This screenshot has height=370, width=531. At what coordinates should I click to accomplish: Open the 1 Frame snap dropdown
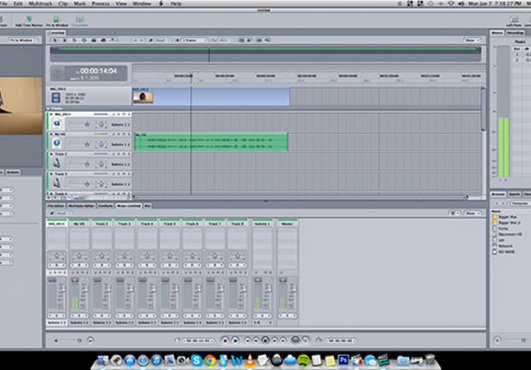(x=194, y=40)
